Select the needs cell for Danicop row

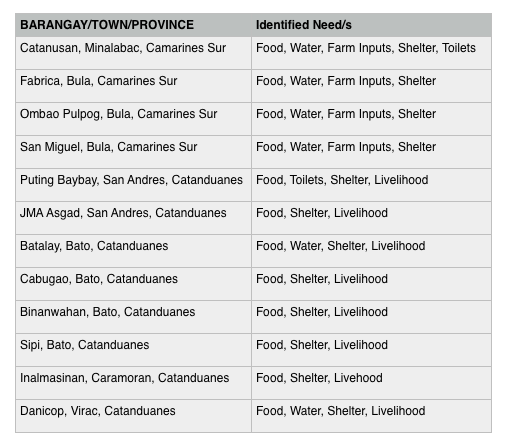371,416
